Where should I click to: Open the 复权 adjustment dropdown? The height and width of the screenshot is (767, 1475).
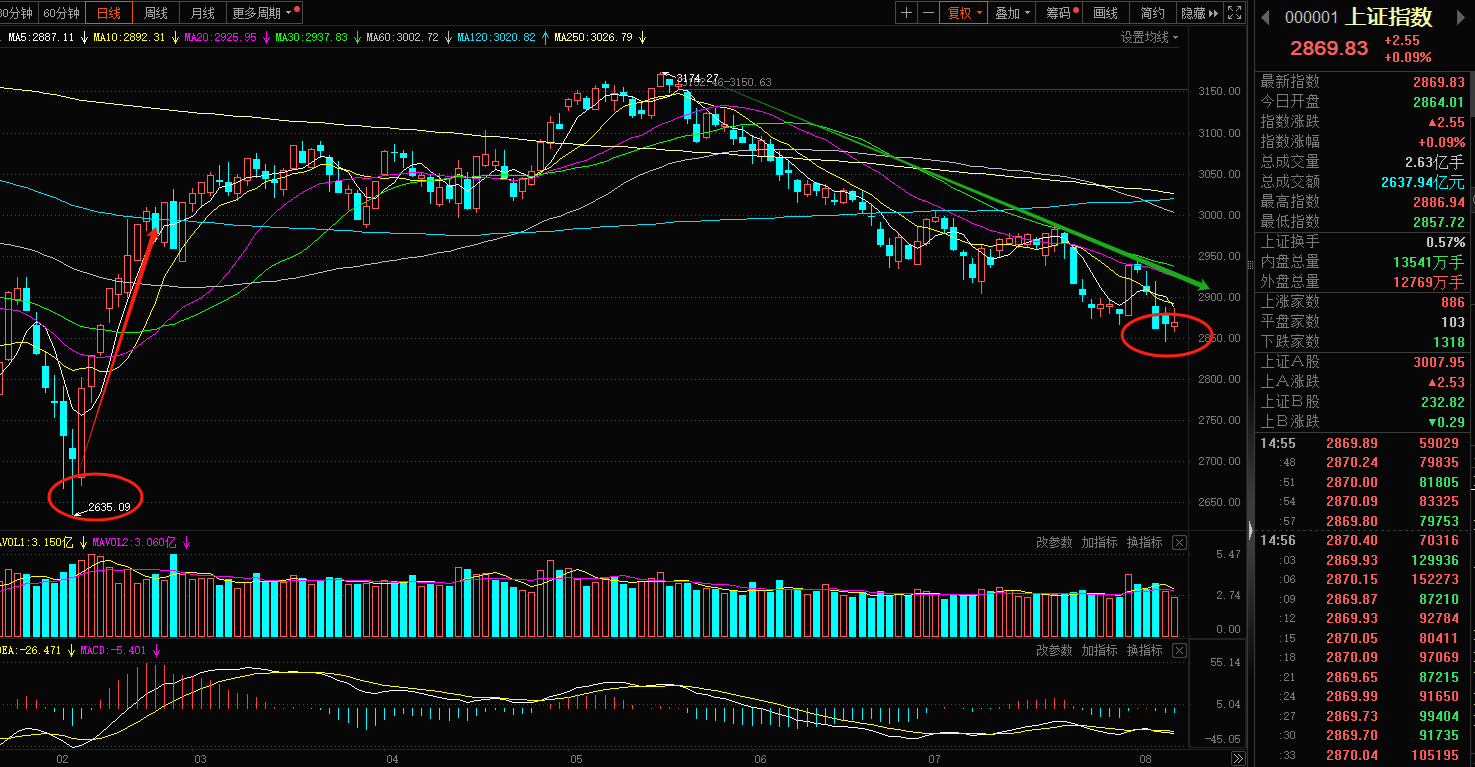[x=964, y=13]
